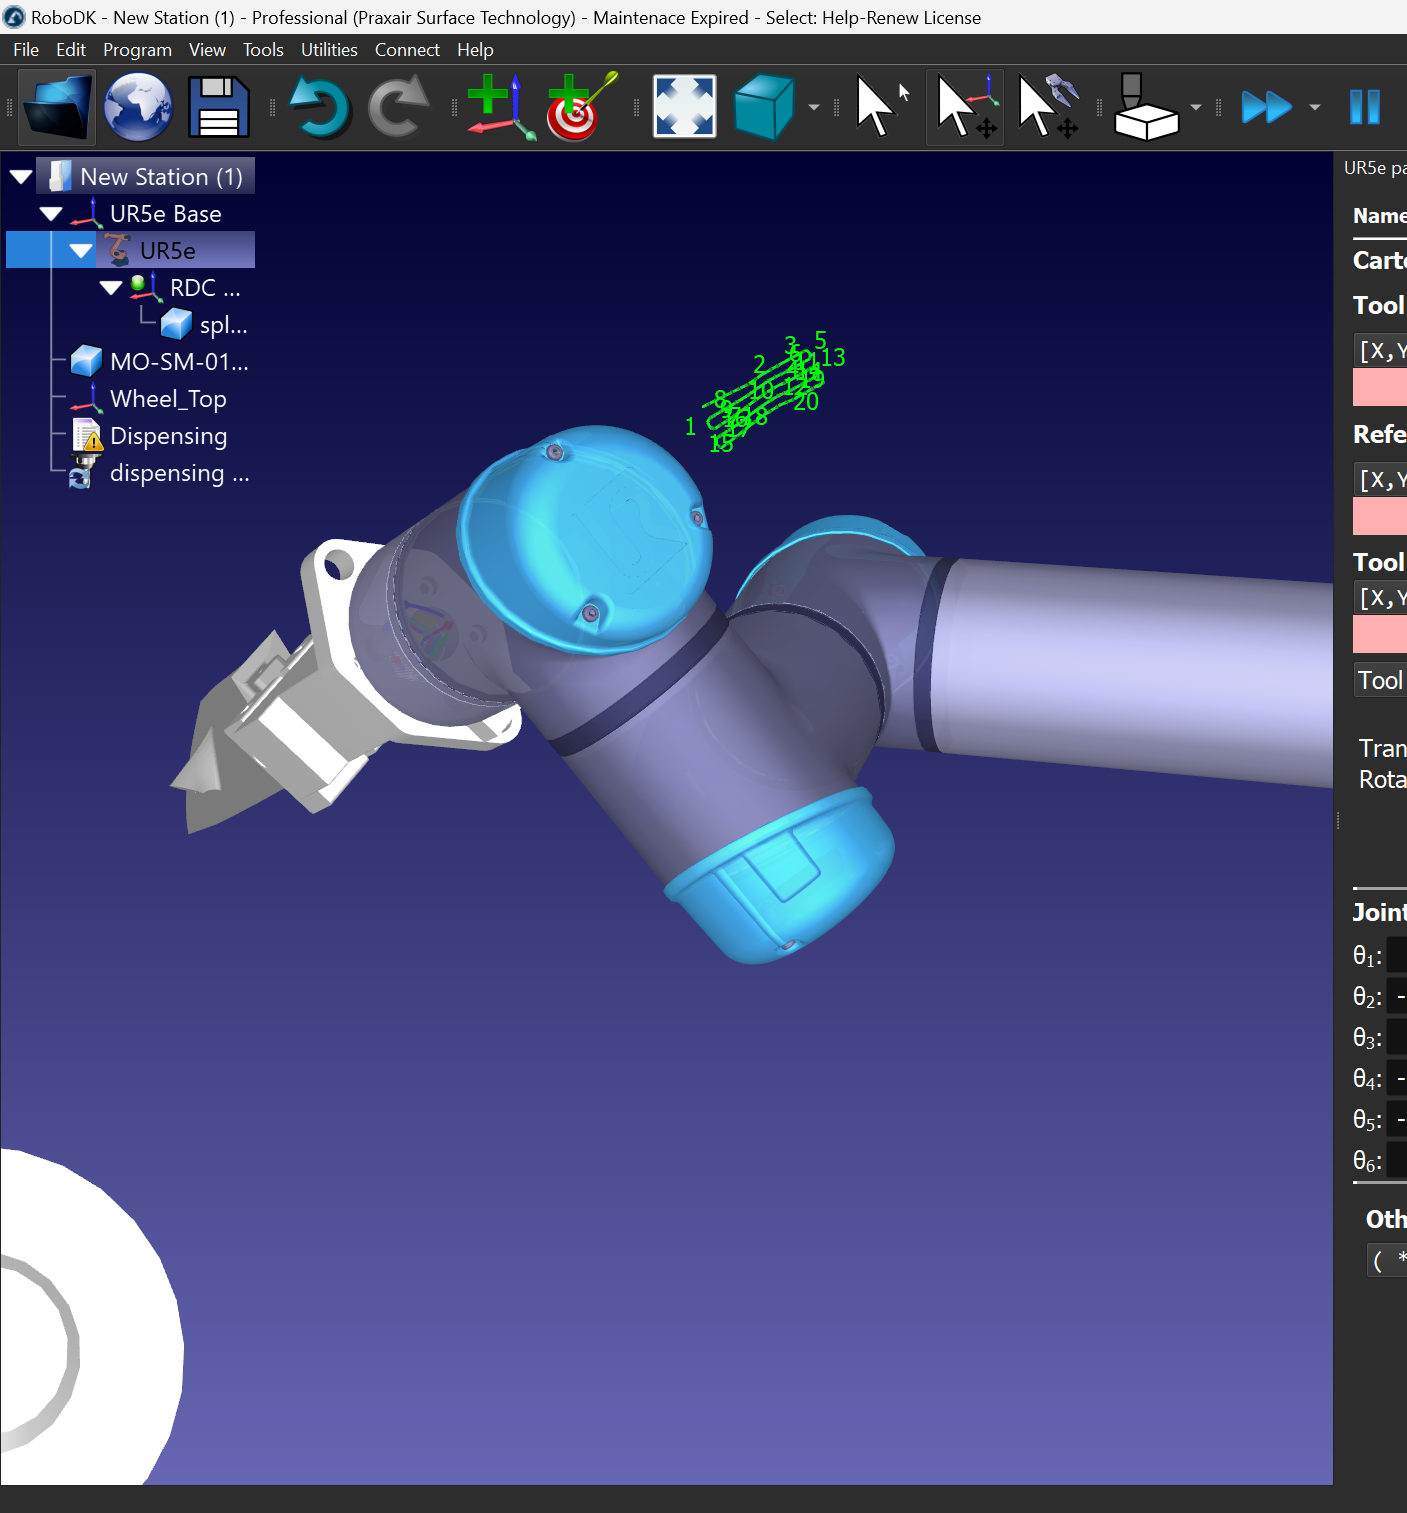The width and height of the screenshot is (1407, 1513).
Task: Collapse the RDC tool tree node
Action: (111, 288)
